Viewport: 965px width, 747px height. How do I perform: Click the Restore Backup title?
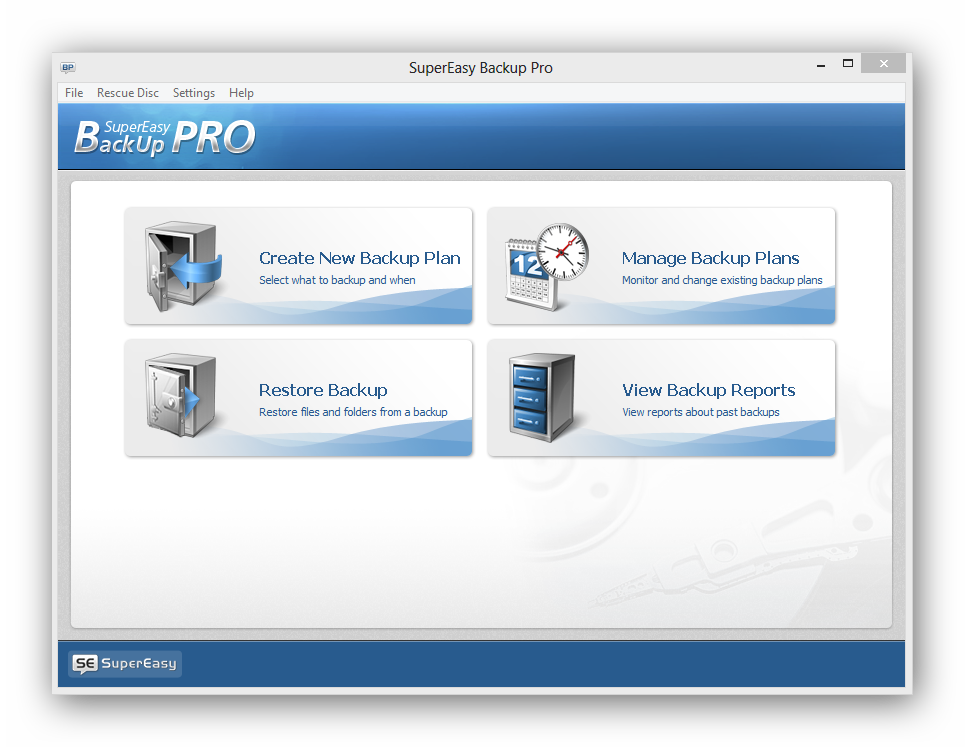pyautogui.click(x=323, y=390)
